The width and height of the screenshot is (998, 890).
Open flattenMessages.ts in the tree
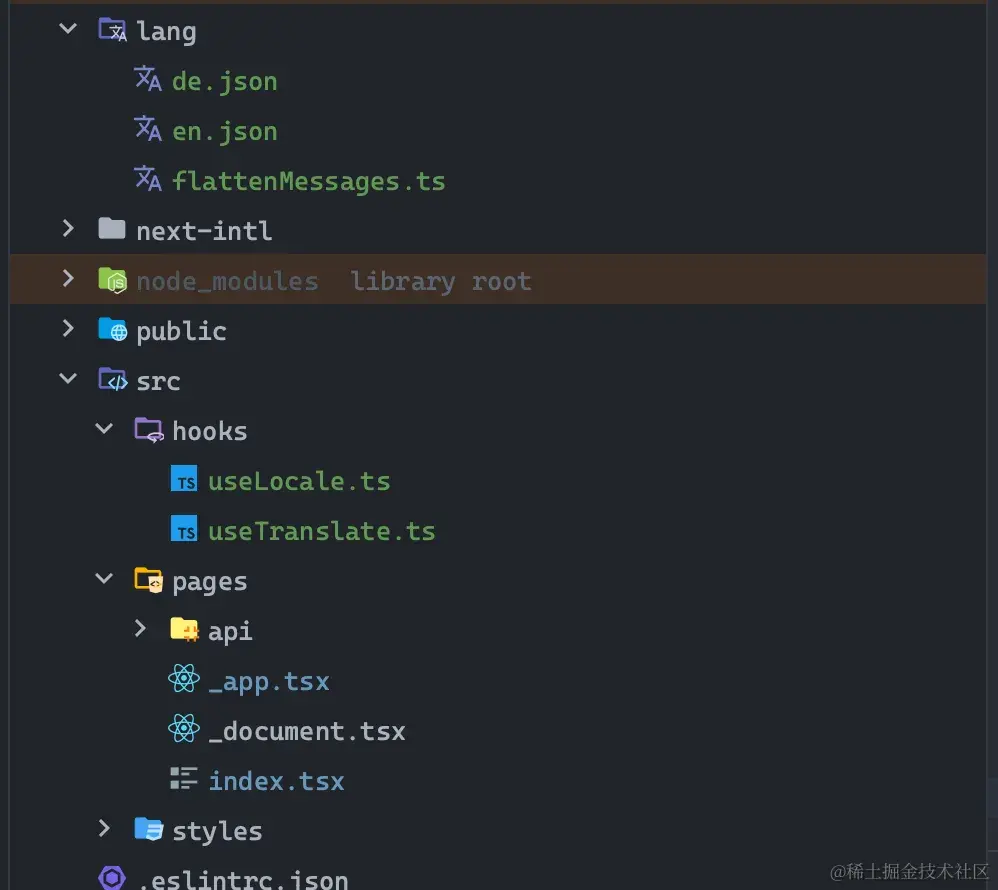pos(309,181)
